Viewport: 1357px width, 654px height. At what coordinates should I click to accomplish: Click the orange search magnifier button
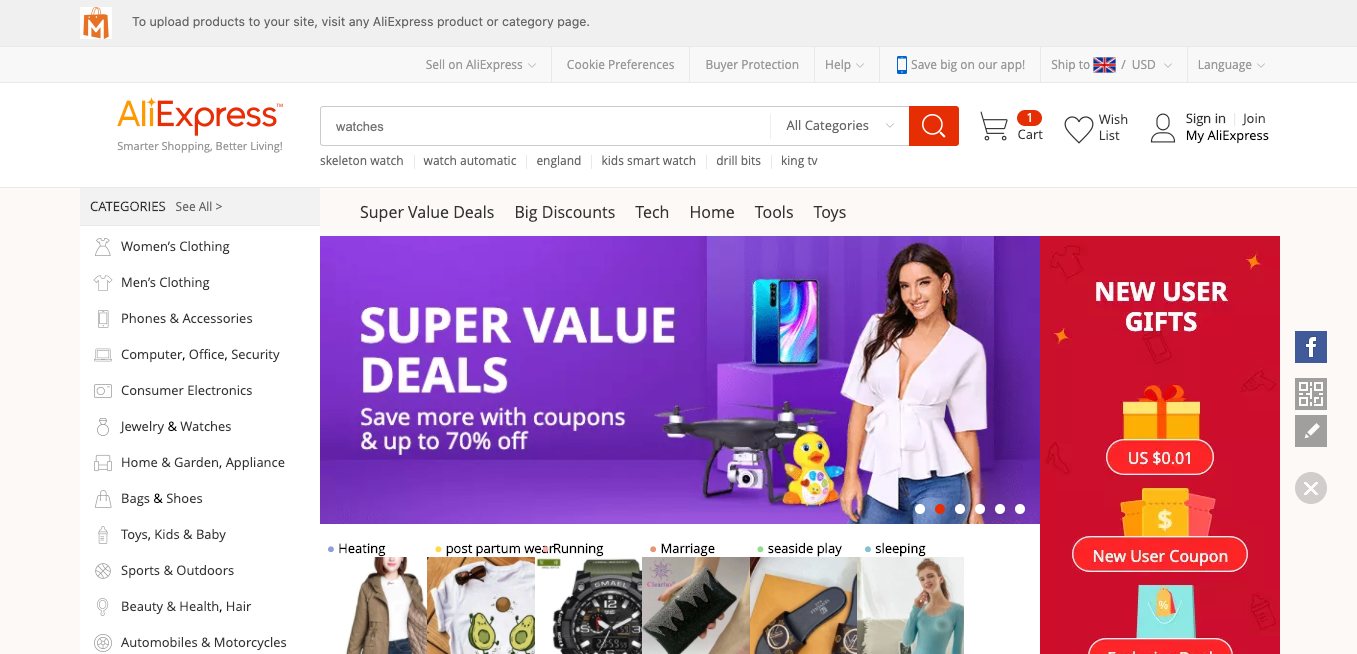point(934,126)
